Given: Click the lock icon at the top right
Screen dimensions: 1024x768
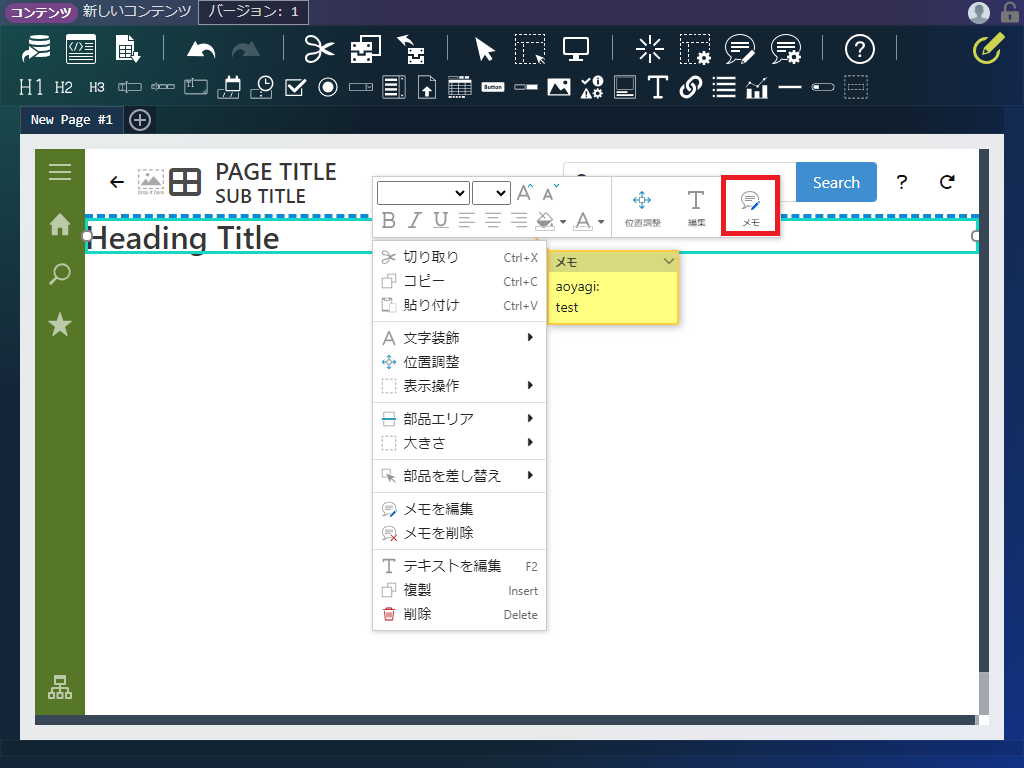Looking at the screenshot, I should [x=1010, y=12].
